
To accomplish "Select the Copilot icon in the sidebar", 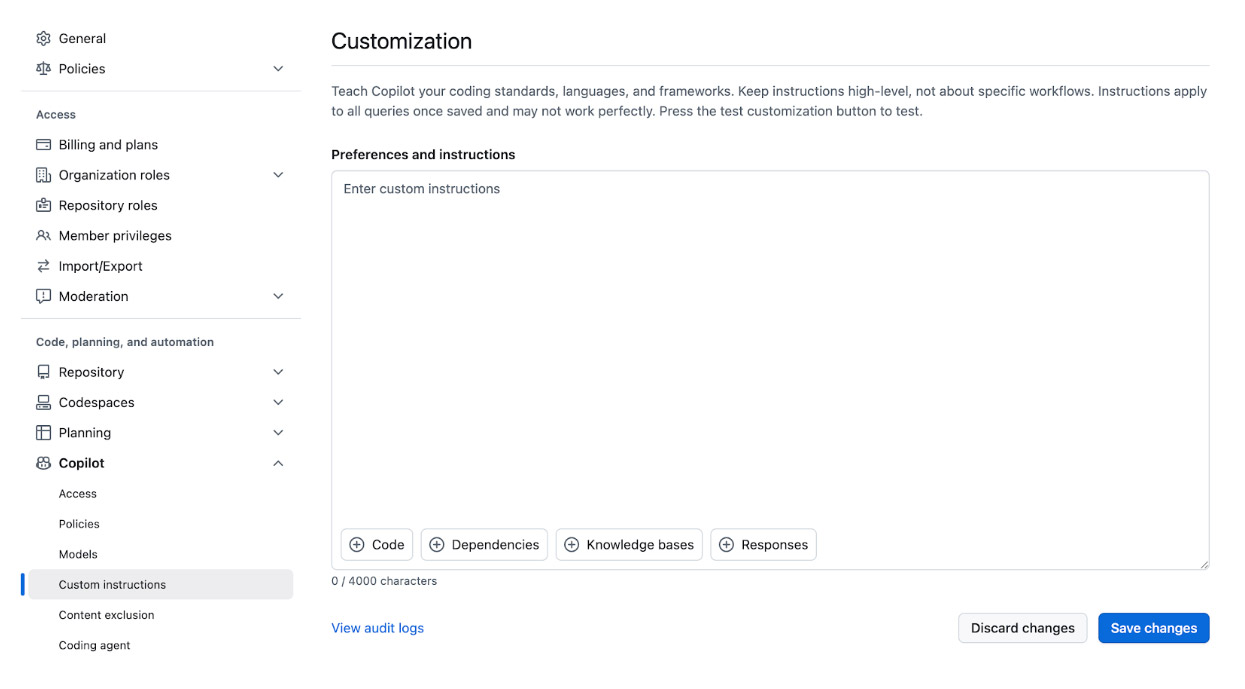I will 43,463.
